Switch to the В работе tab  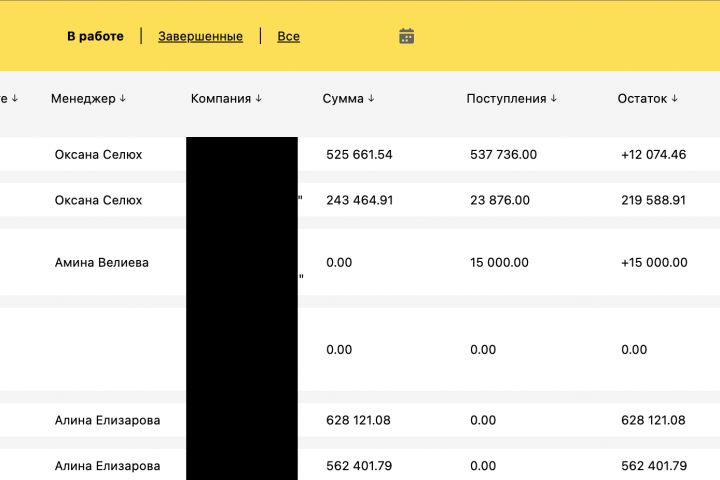coord(95,36)
